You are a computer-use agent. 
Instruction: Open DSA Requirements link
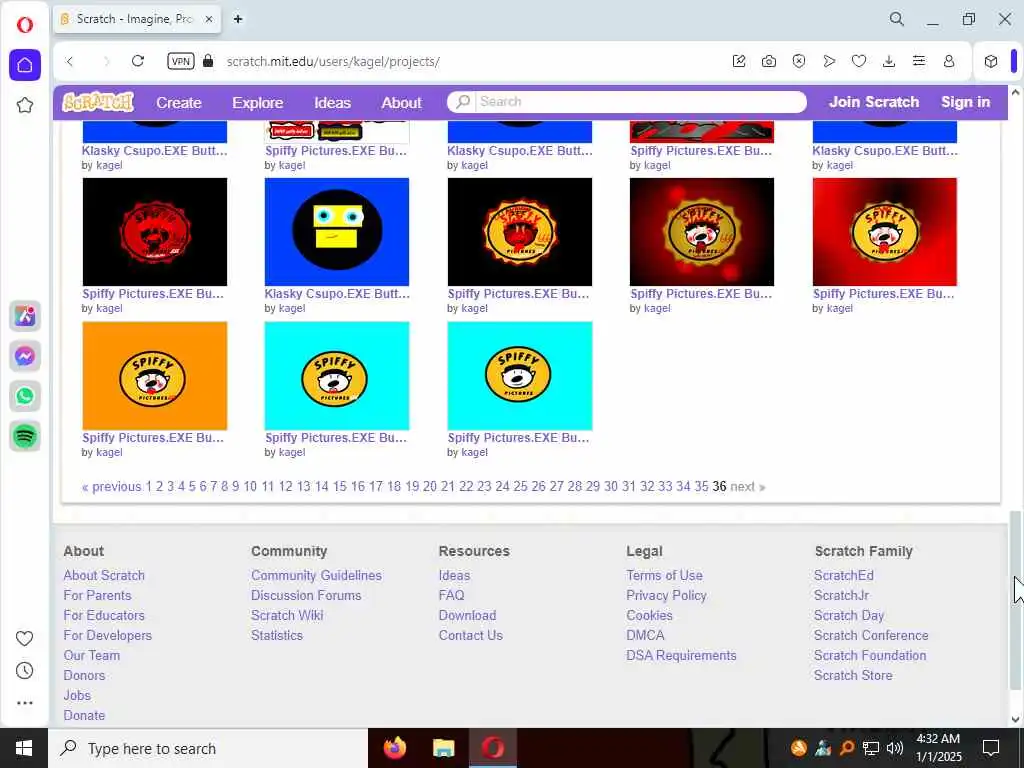[x=681, y=655]
